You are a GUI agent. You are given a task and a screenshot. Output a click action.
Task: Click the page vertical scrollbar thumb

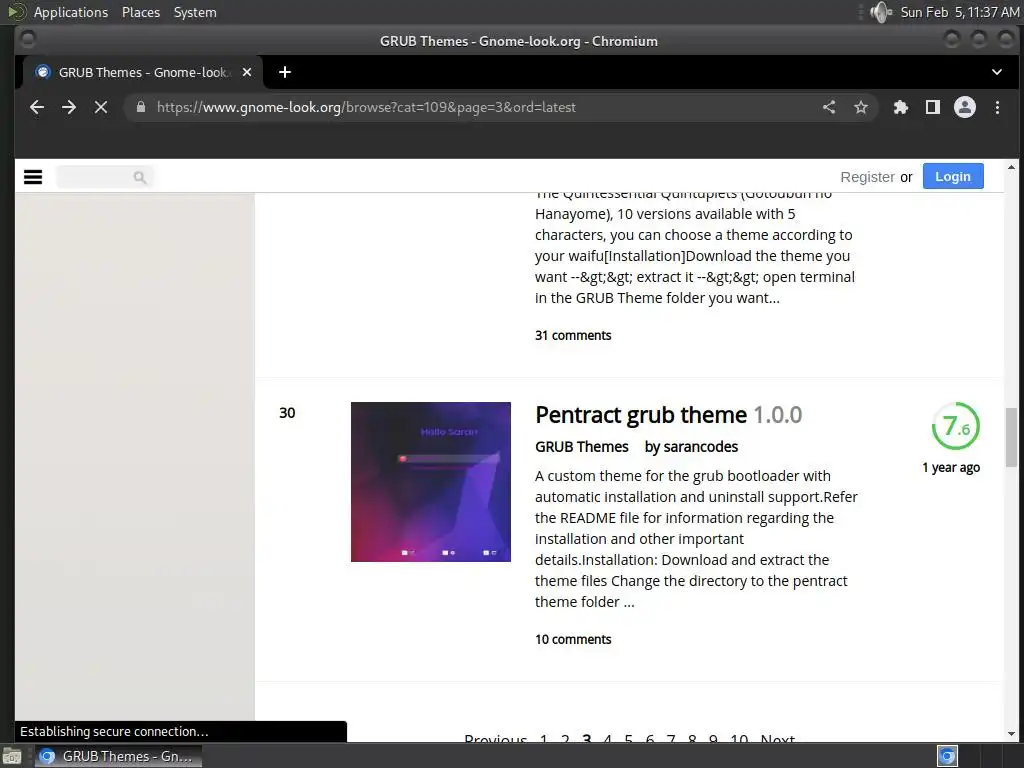tap(1011, 438)
